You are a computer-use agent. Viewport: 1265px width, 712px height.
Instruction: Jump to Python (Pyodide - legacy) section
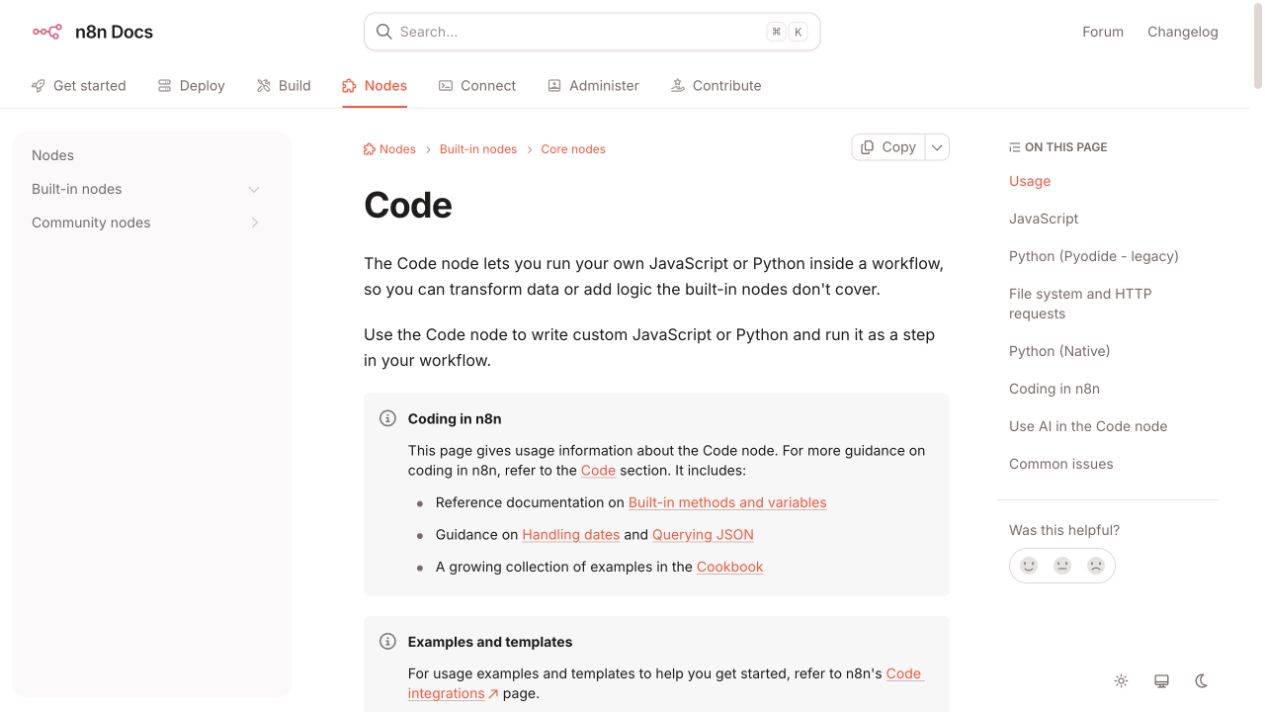click(x=1094, y=256)
